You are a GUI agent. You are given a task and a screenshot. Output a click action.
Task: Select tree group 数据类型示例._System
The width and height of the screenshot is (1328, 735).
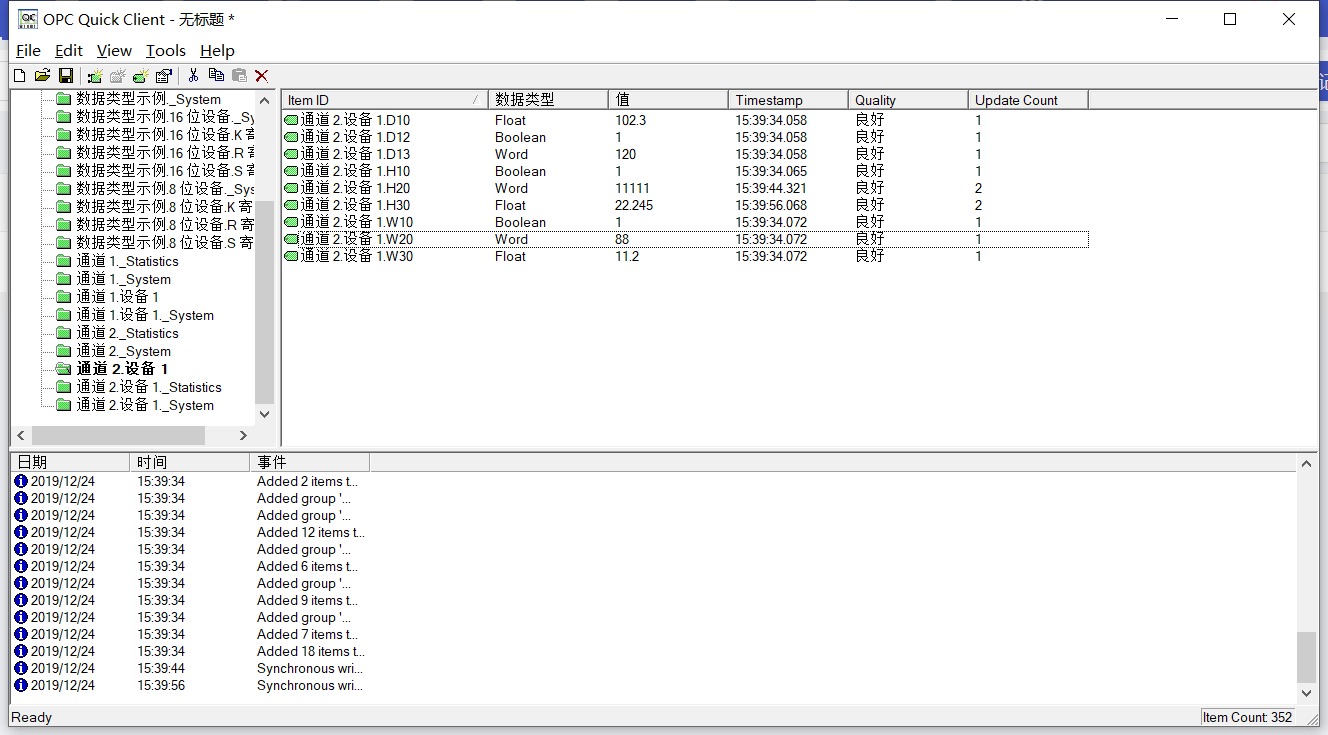point(148,99)
